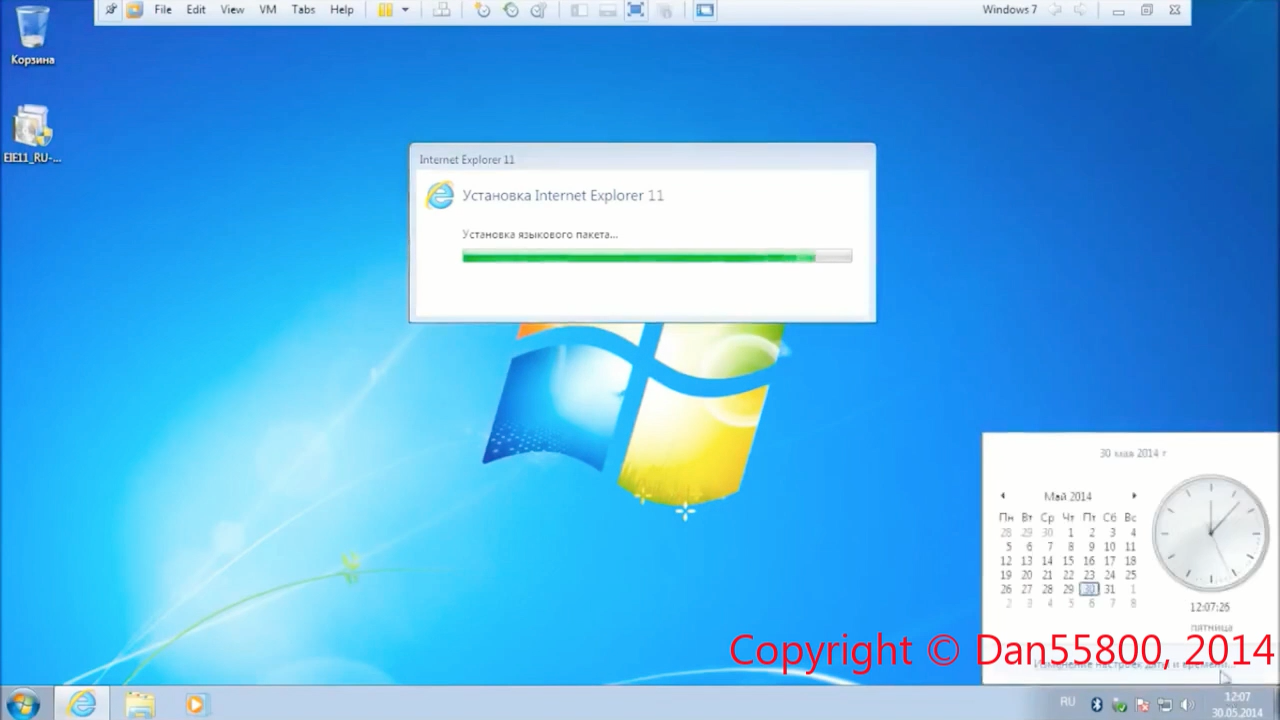Enter full screen mode icon
Image resolution: width=1280 pixels, height=720 pixels.
tap(635, 10)
